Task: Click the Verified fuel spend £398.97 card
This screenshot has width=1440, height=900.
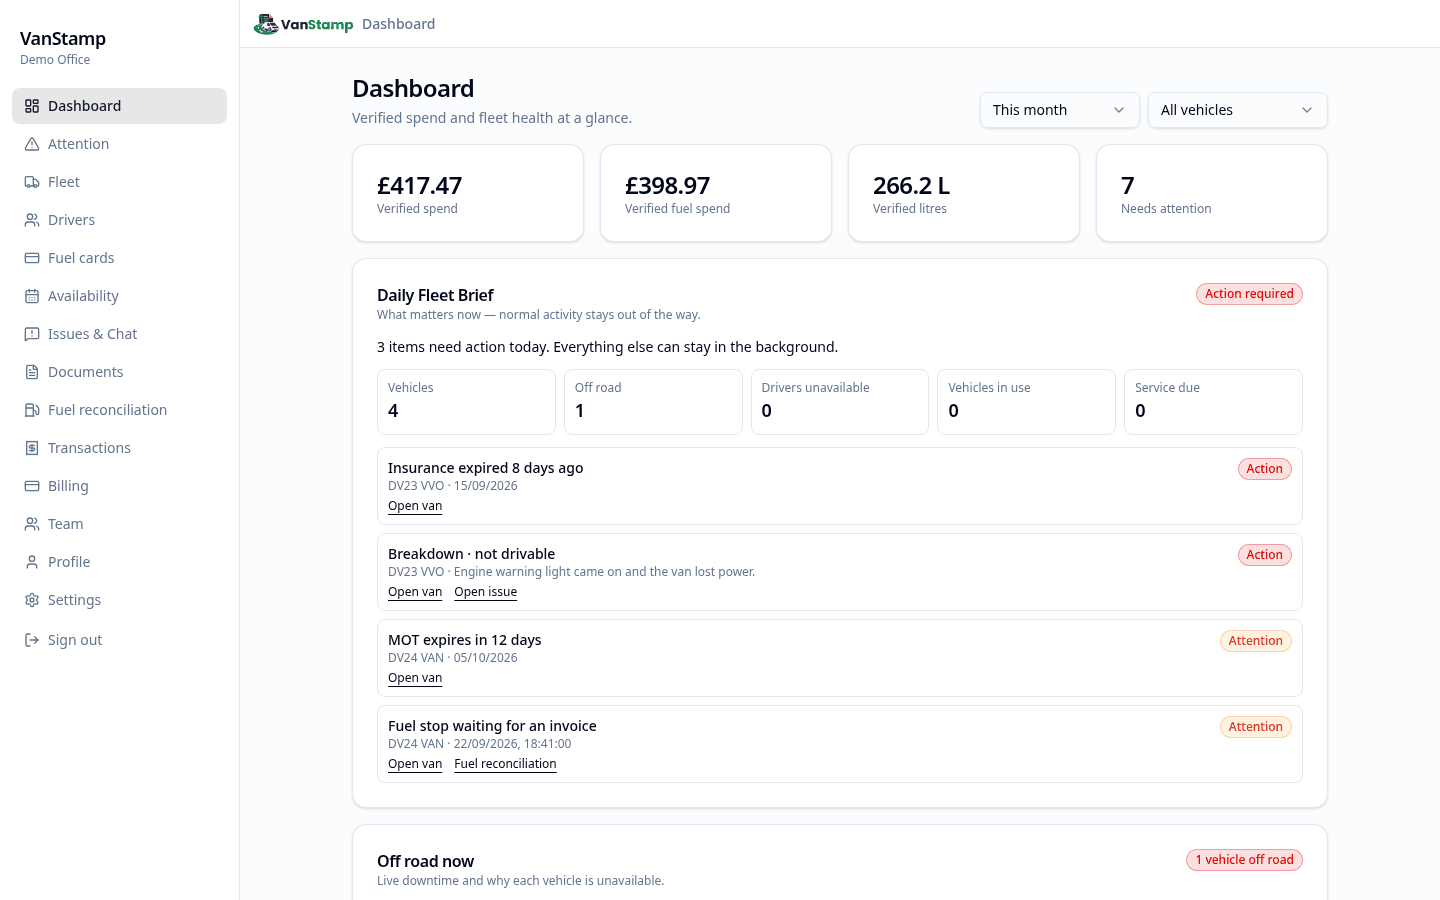Action: point(716,193)
